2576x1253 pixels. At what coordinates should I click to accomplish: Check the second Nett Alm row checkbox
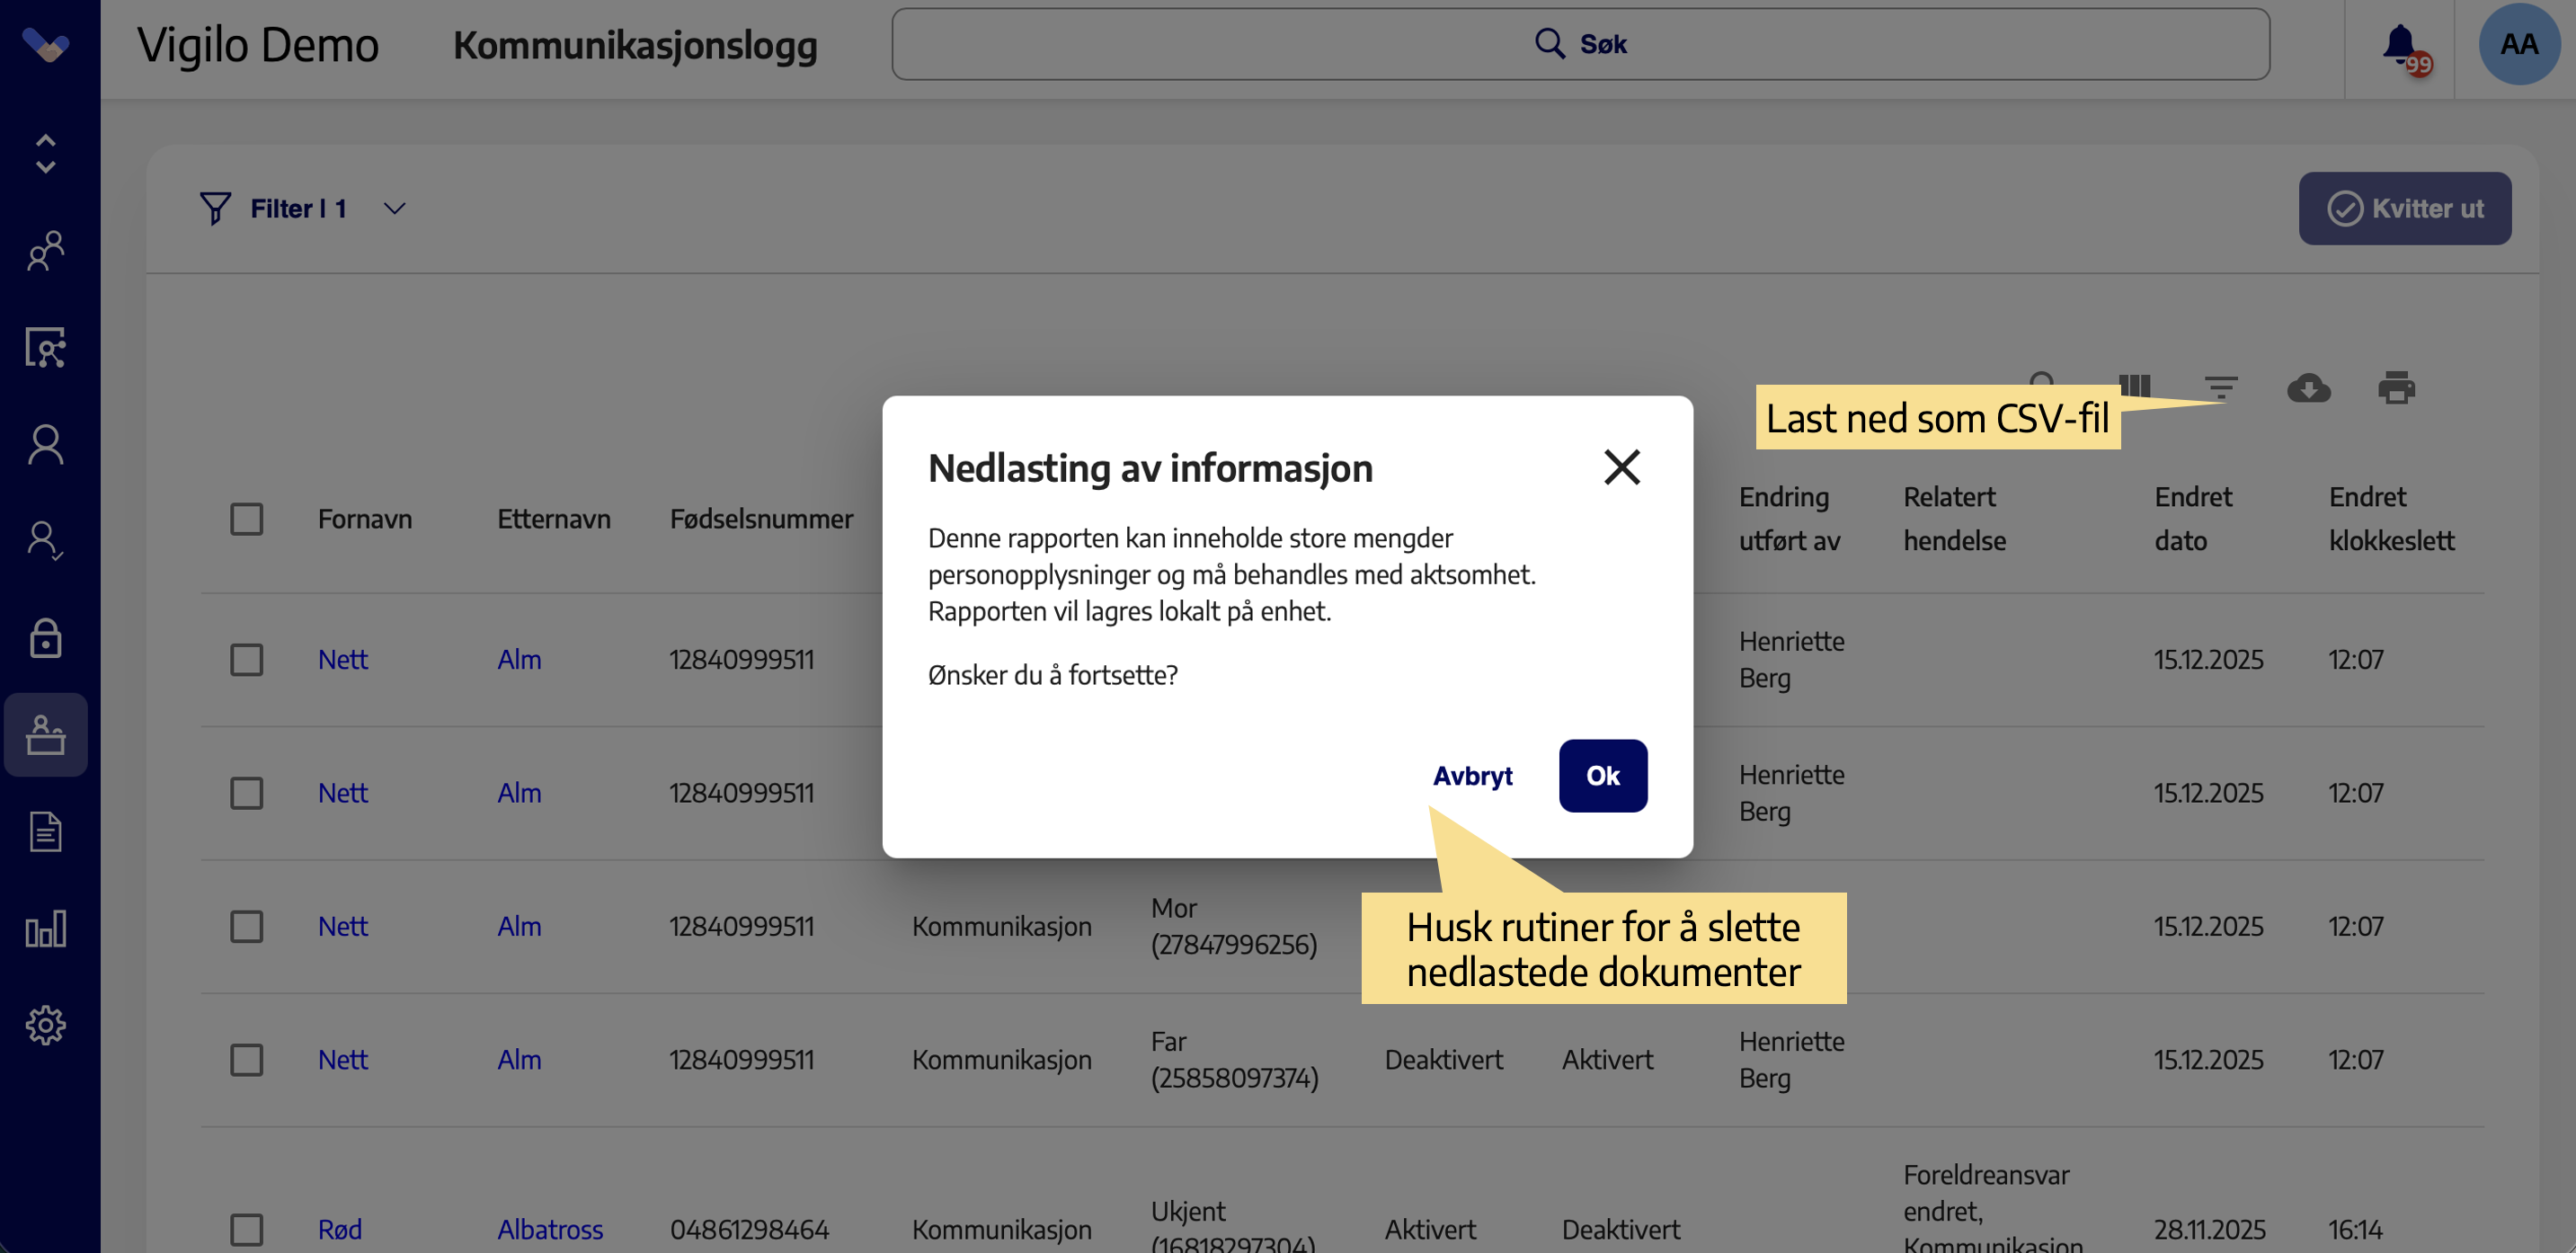coord(246,793)
